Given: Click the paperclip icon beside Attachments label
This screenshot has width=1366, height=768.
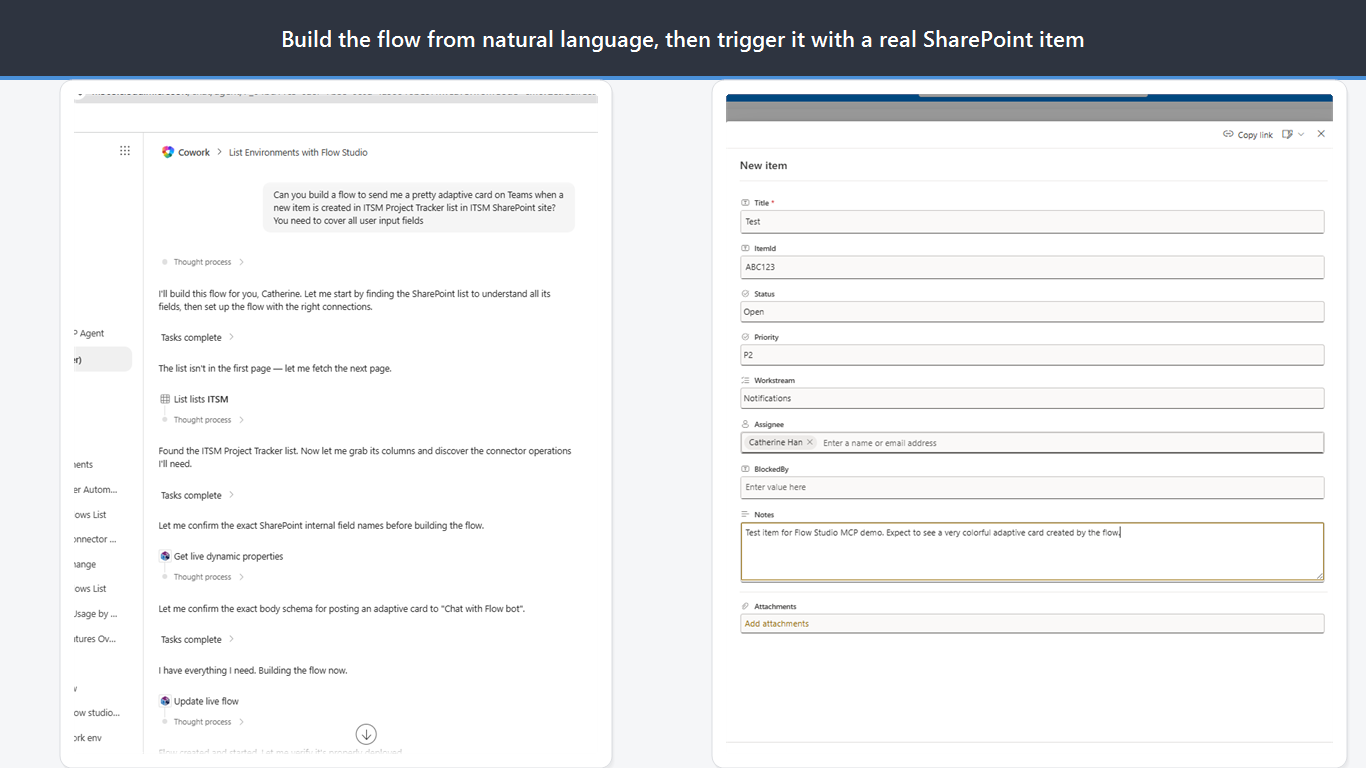Looking at the screenshot, I should 745,606.
